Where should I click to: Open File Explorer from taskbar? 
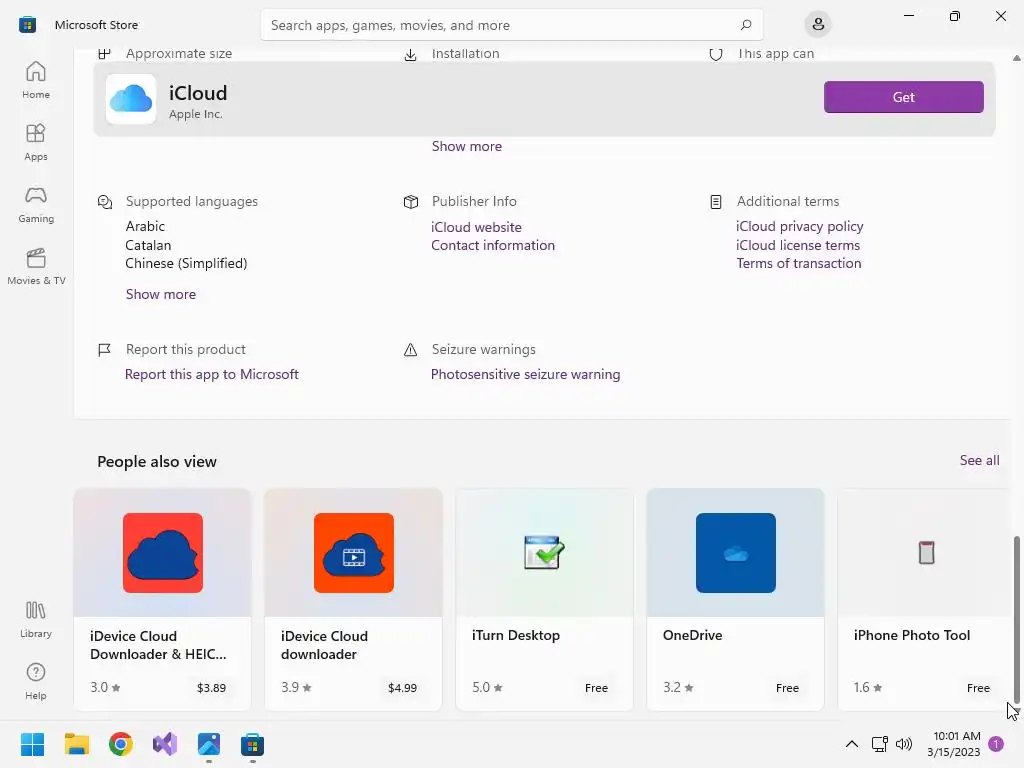[x=76, y=744]
